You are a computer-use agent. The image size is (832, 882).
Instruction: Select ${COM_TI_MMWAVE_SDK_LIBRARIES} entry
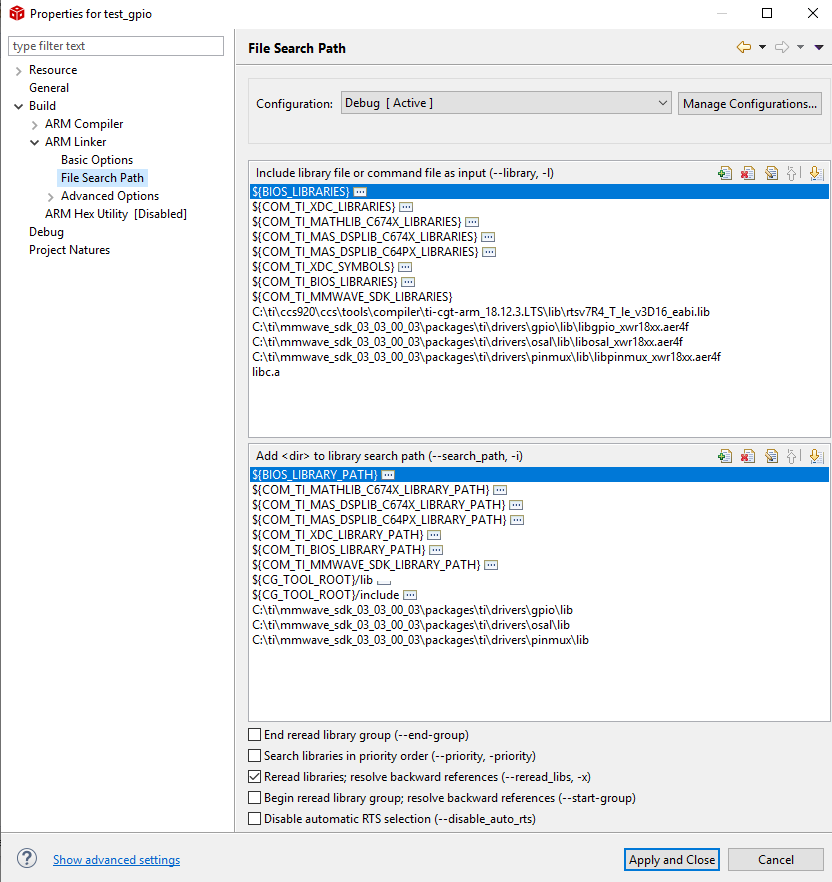point(352,297)
